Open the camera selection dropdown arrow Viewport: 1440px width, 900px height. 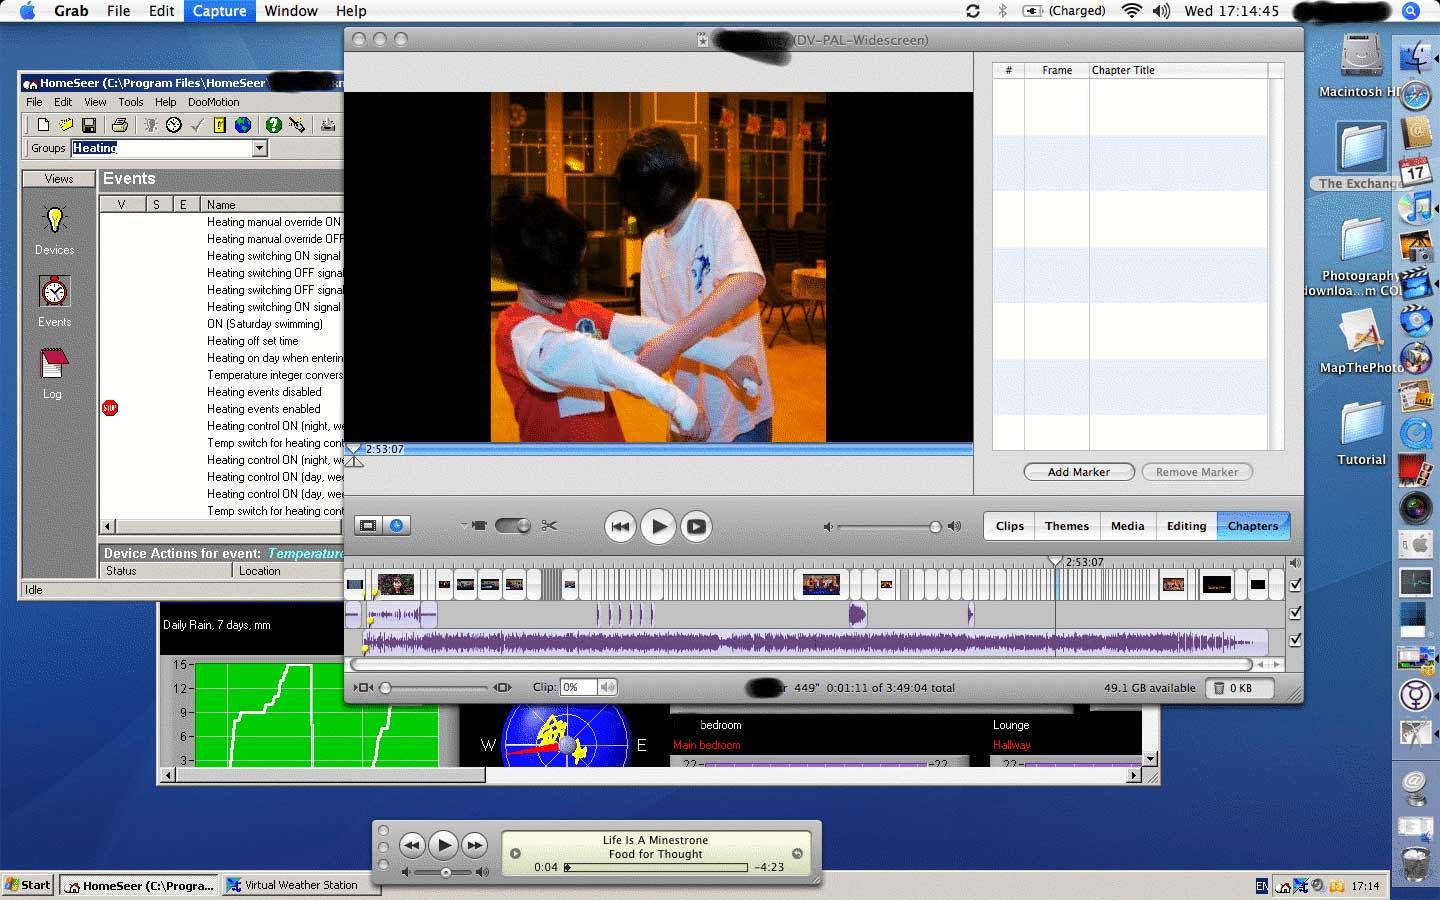[x=464, y=526]
